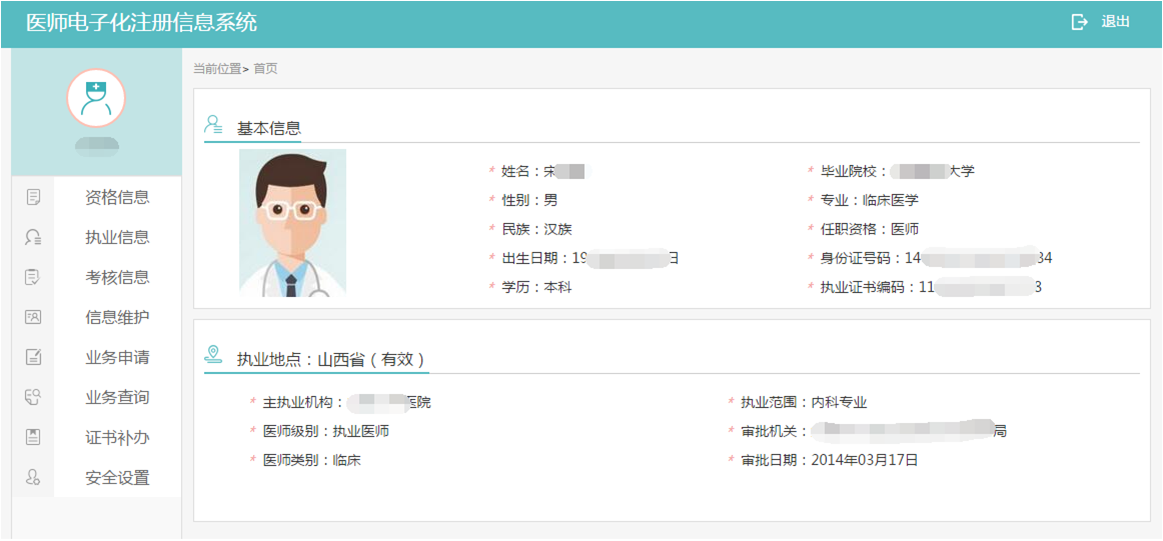Click the 证书补办 sidebar icon

(x=33, y=437)
